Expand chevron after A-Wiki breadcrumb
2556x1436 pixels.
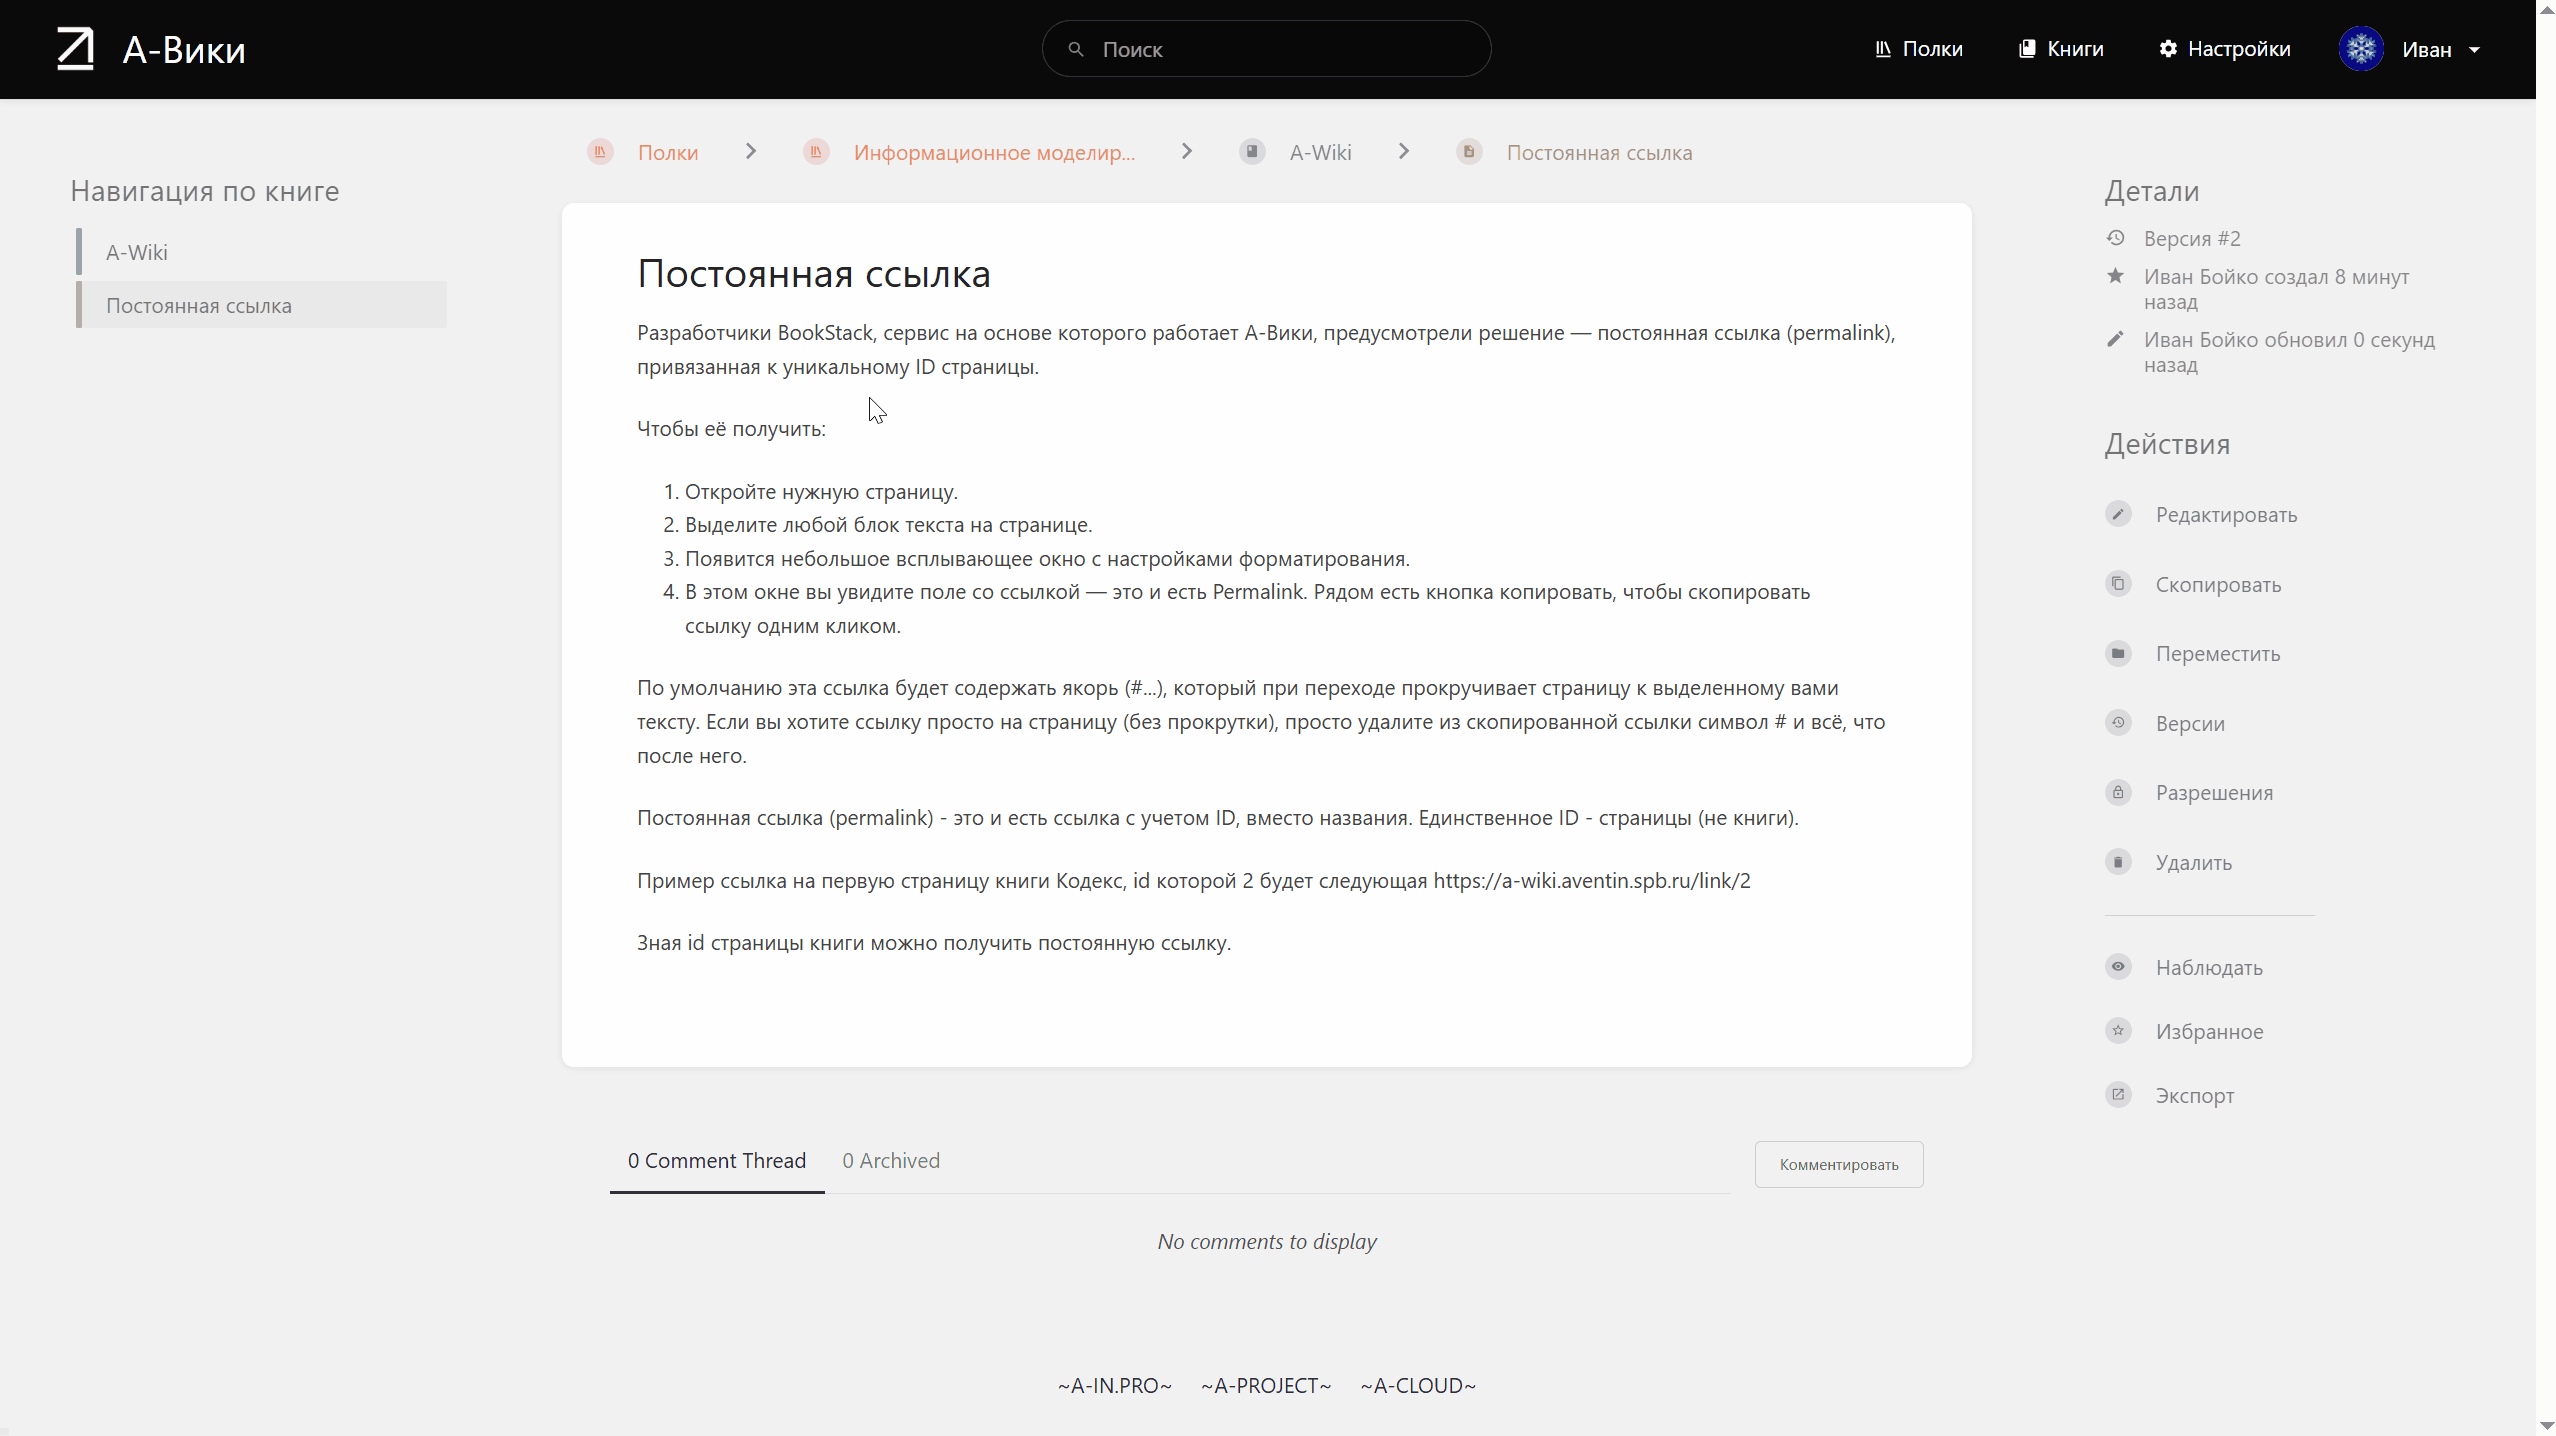pos(1404,151)
